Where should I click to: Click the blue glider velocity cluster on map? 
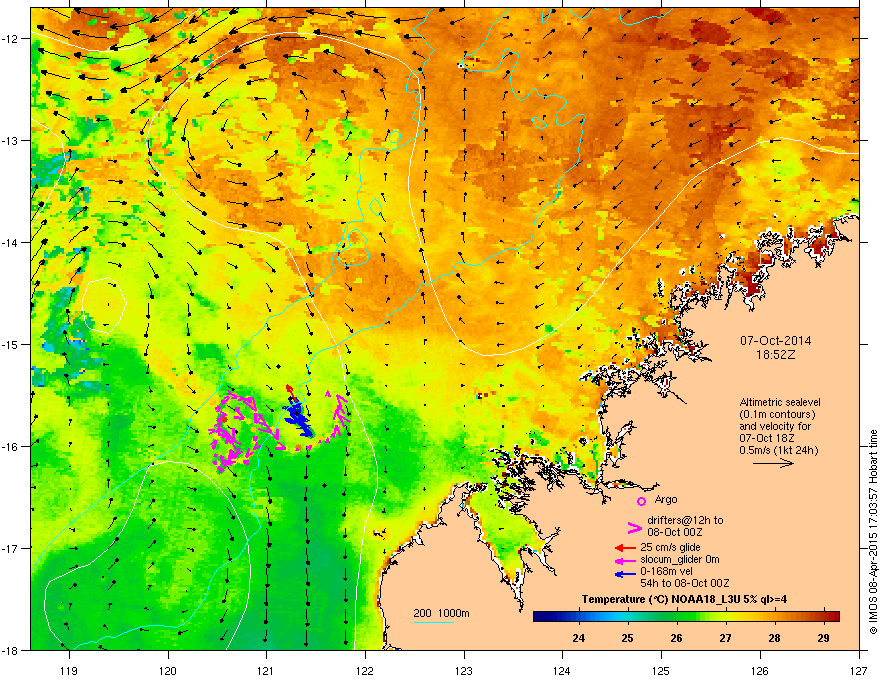(298, 419)
